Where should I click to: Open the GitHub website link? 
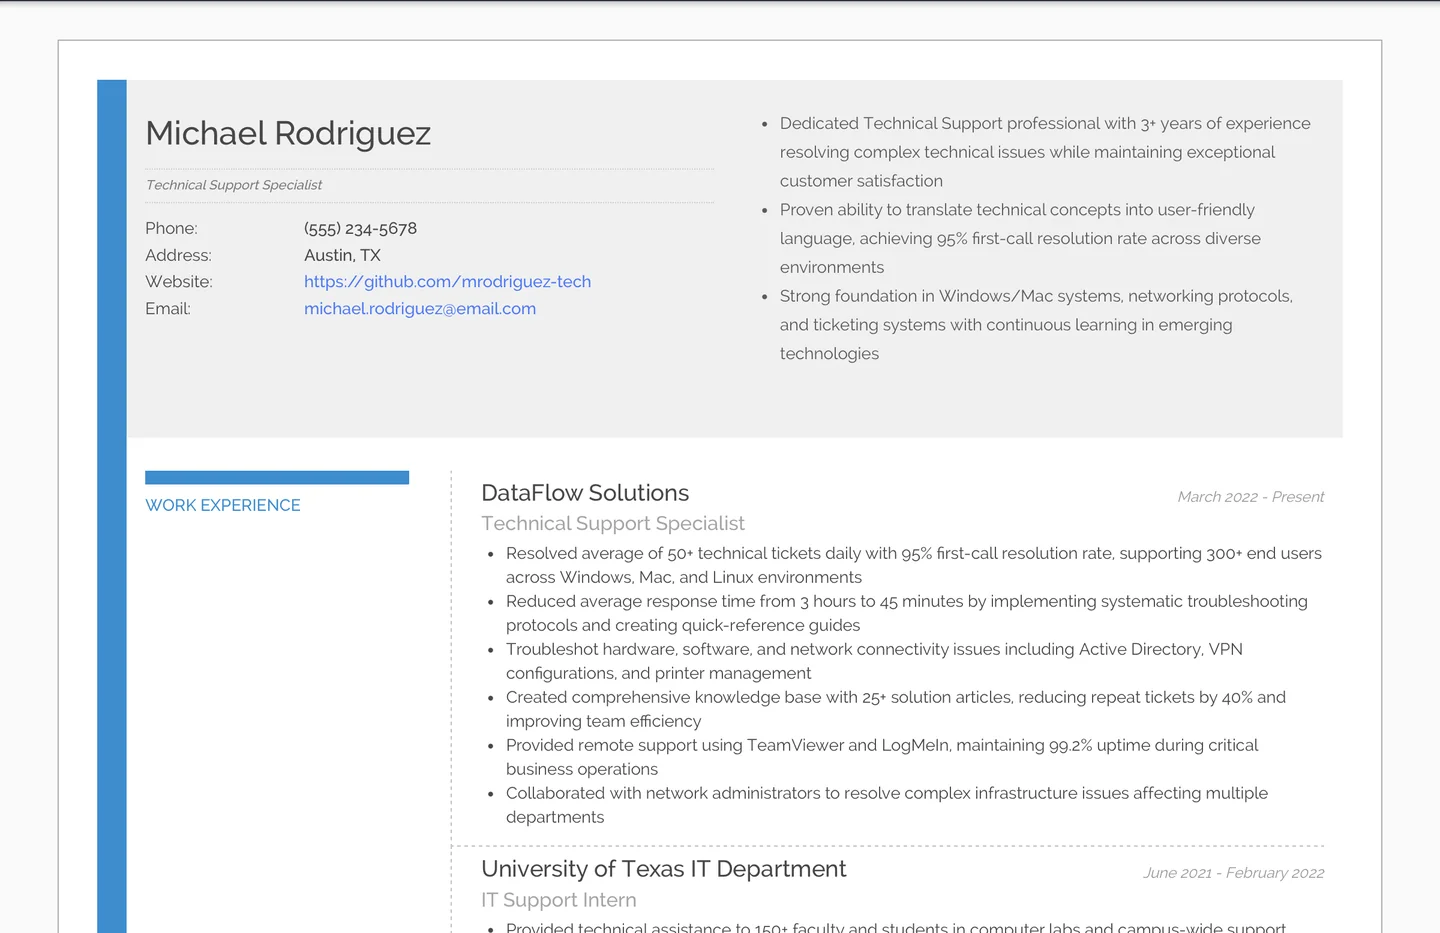click(x=447, y=282)
